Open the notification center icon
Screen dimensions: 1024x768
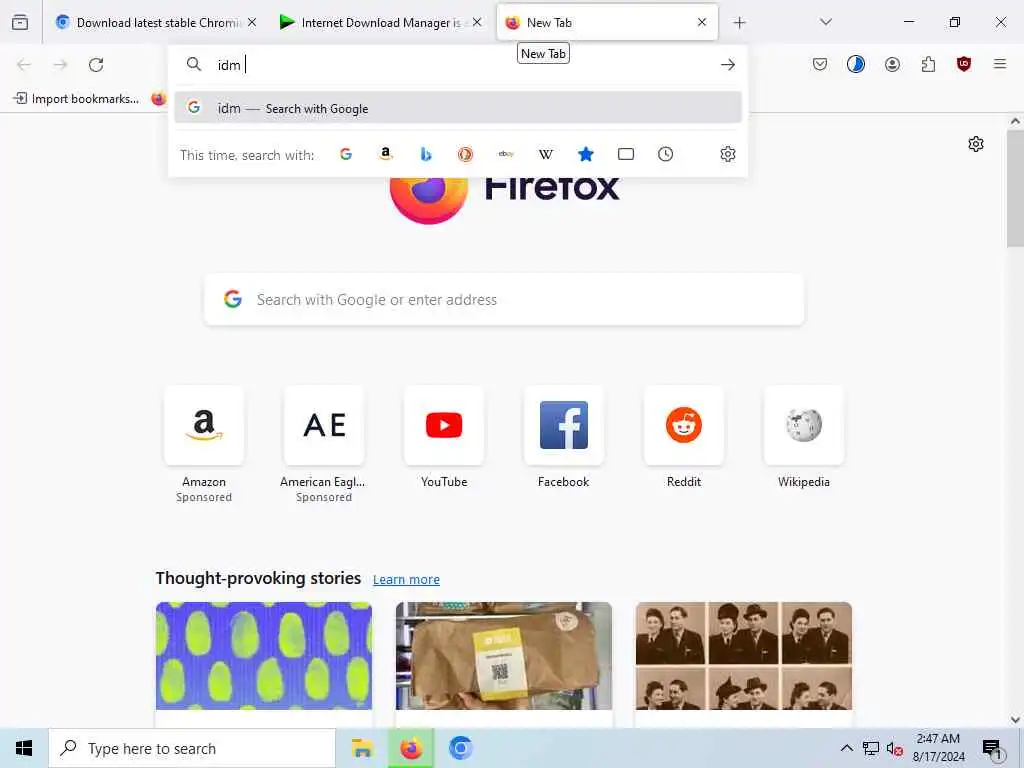click(x=993, y=749)
